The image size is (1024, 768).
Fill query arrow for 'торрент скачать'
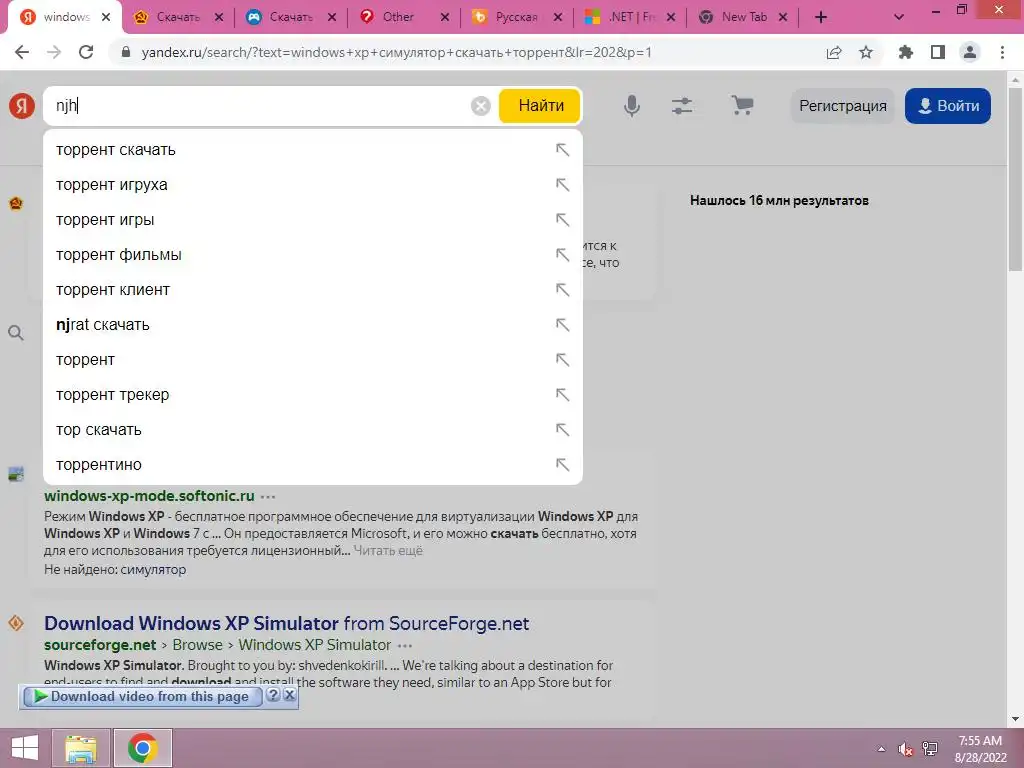pos(562,150)
